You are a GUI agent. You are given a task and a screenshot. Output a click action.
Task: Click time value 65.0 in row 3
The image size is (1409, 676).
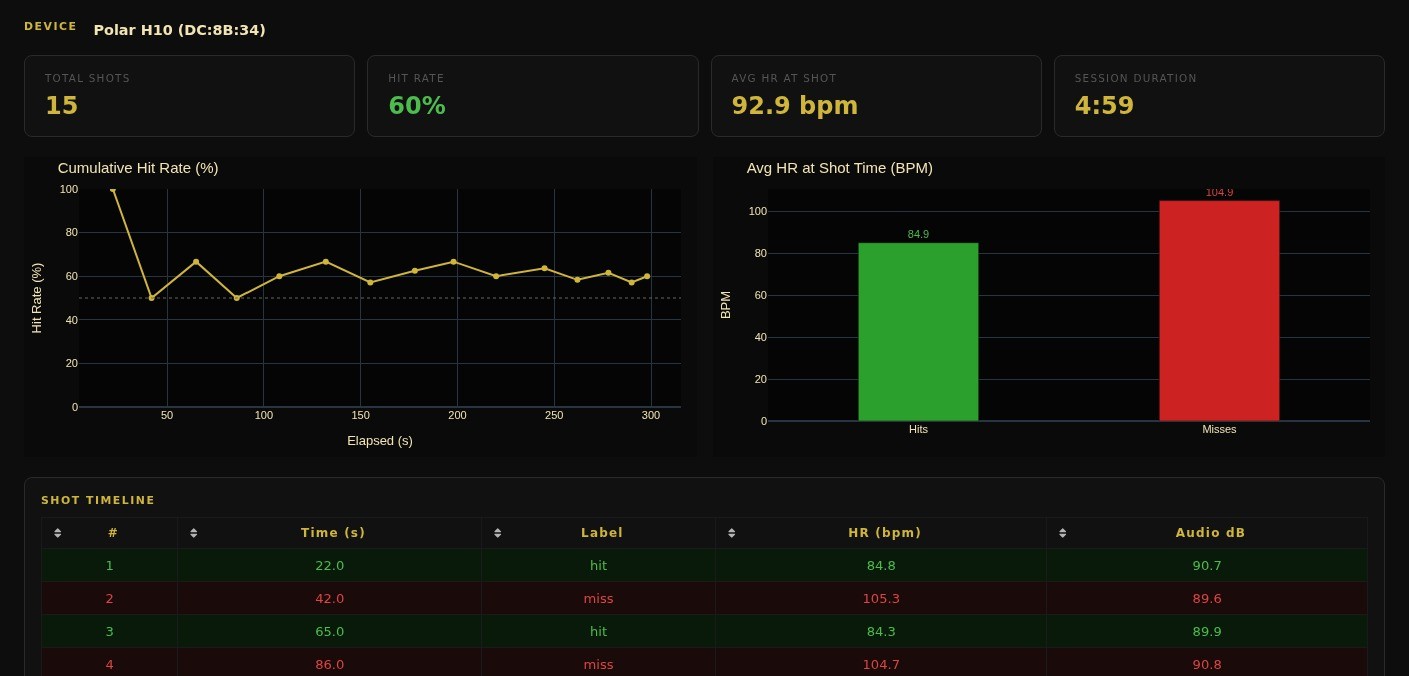330,631
